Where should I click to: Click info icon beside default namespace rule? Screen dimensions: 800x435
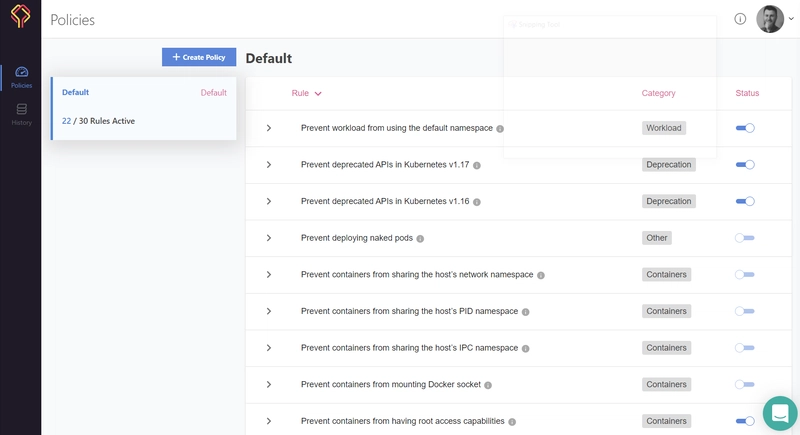500,129
